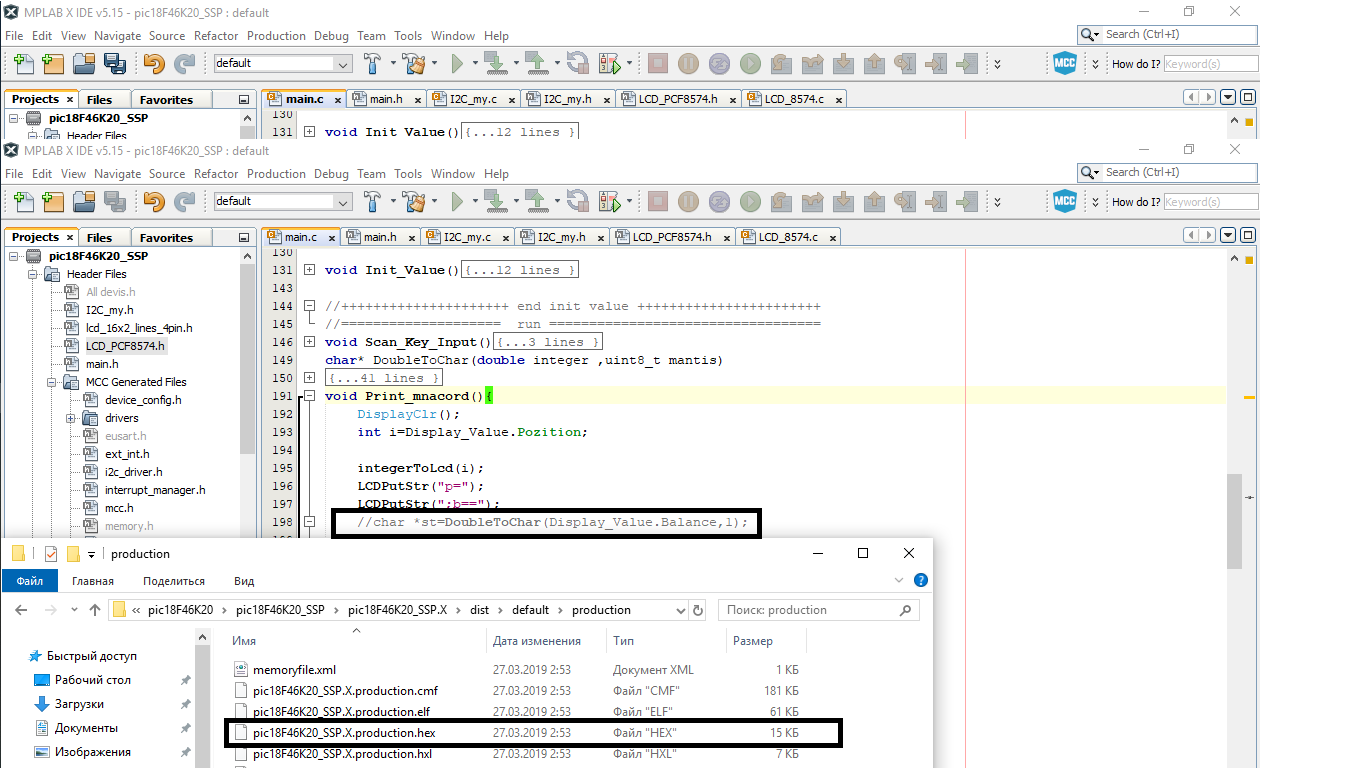Click Explorer Back arrow
This screenshot has width=1366, height=768.
click(22, 610)
